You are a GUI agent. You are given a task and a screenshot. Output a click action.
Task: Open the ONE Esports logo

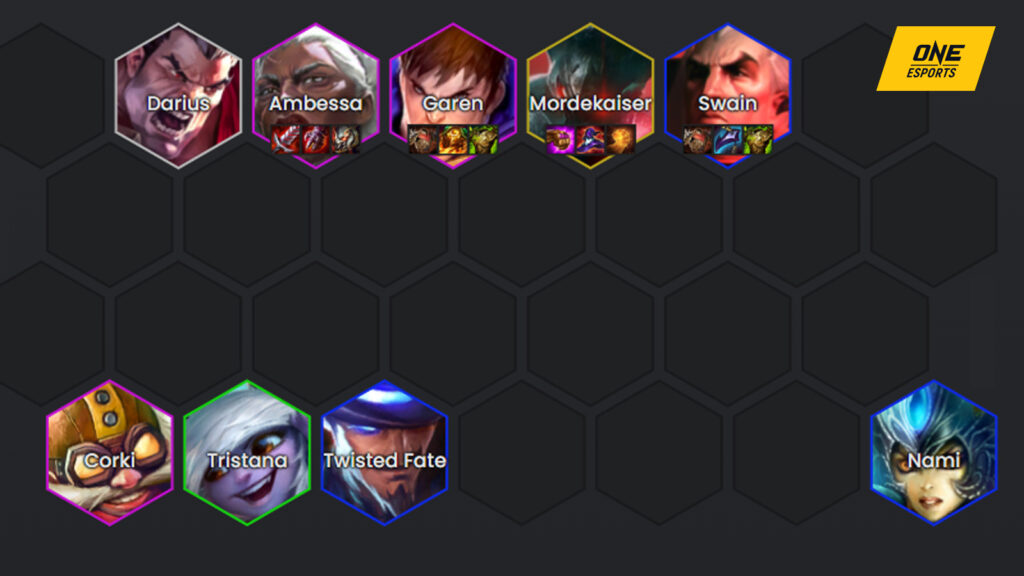pos(936,59)
